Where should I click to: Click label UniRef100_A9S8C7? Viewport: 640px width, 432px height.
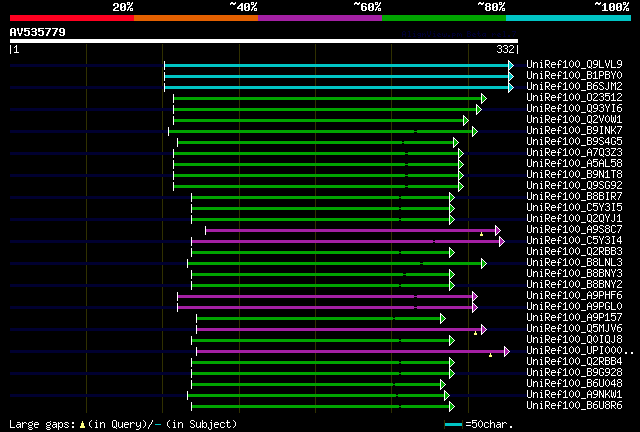[574, 230]
